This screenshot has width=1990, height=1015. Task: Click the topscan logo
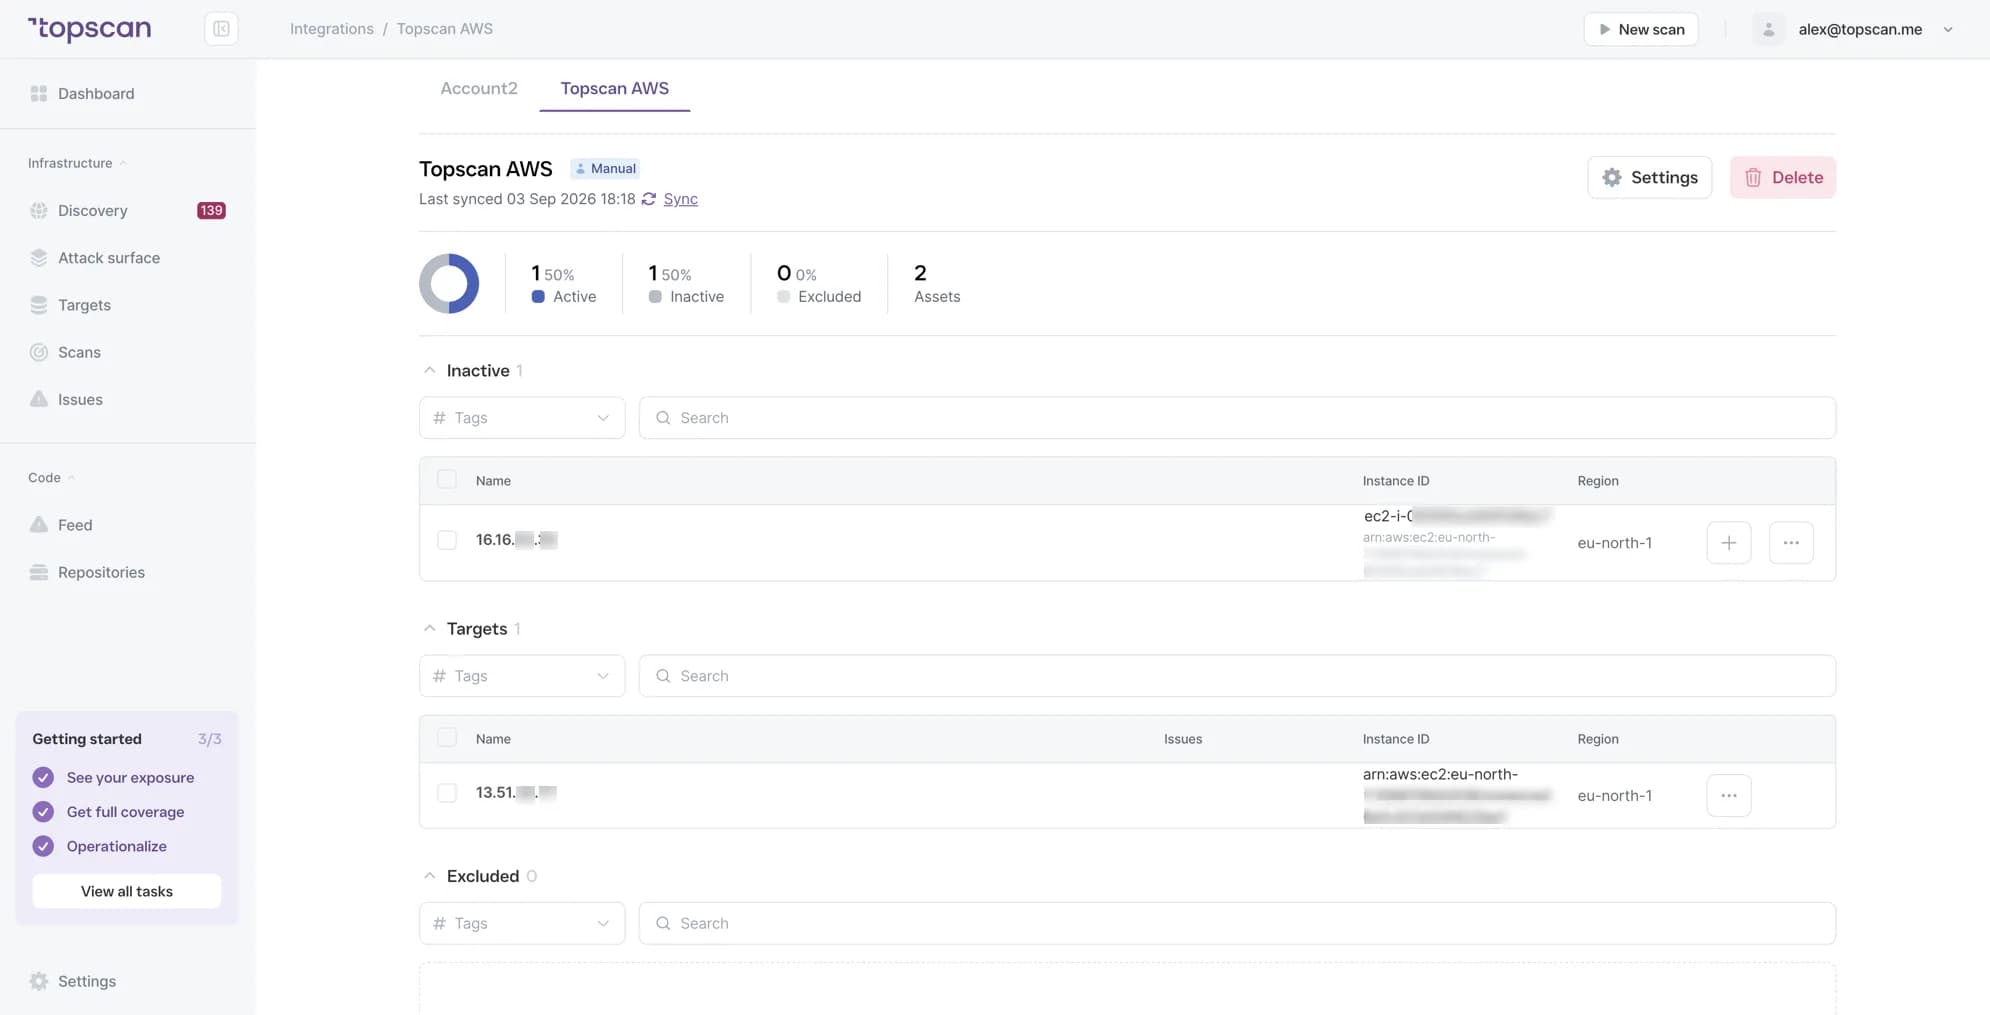point(90,29)
